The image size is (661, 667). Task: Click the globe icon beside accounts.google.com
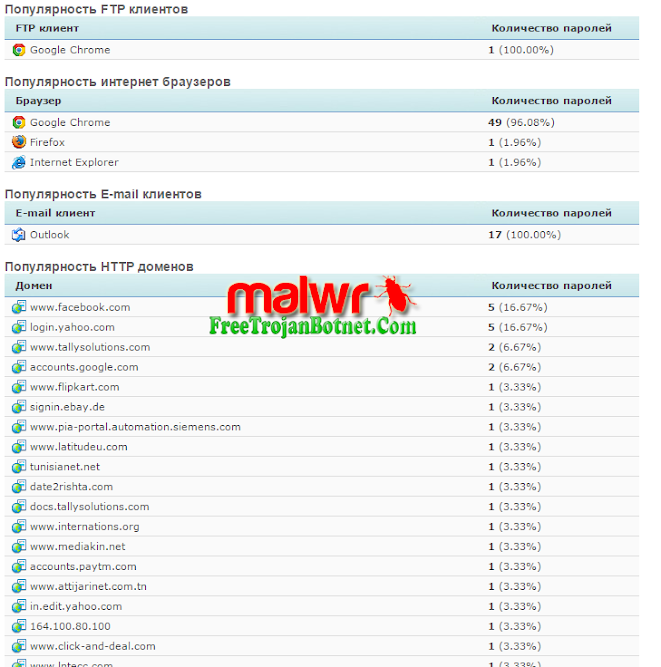tap(19, 367)
